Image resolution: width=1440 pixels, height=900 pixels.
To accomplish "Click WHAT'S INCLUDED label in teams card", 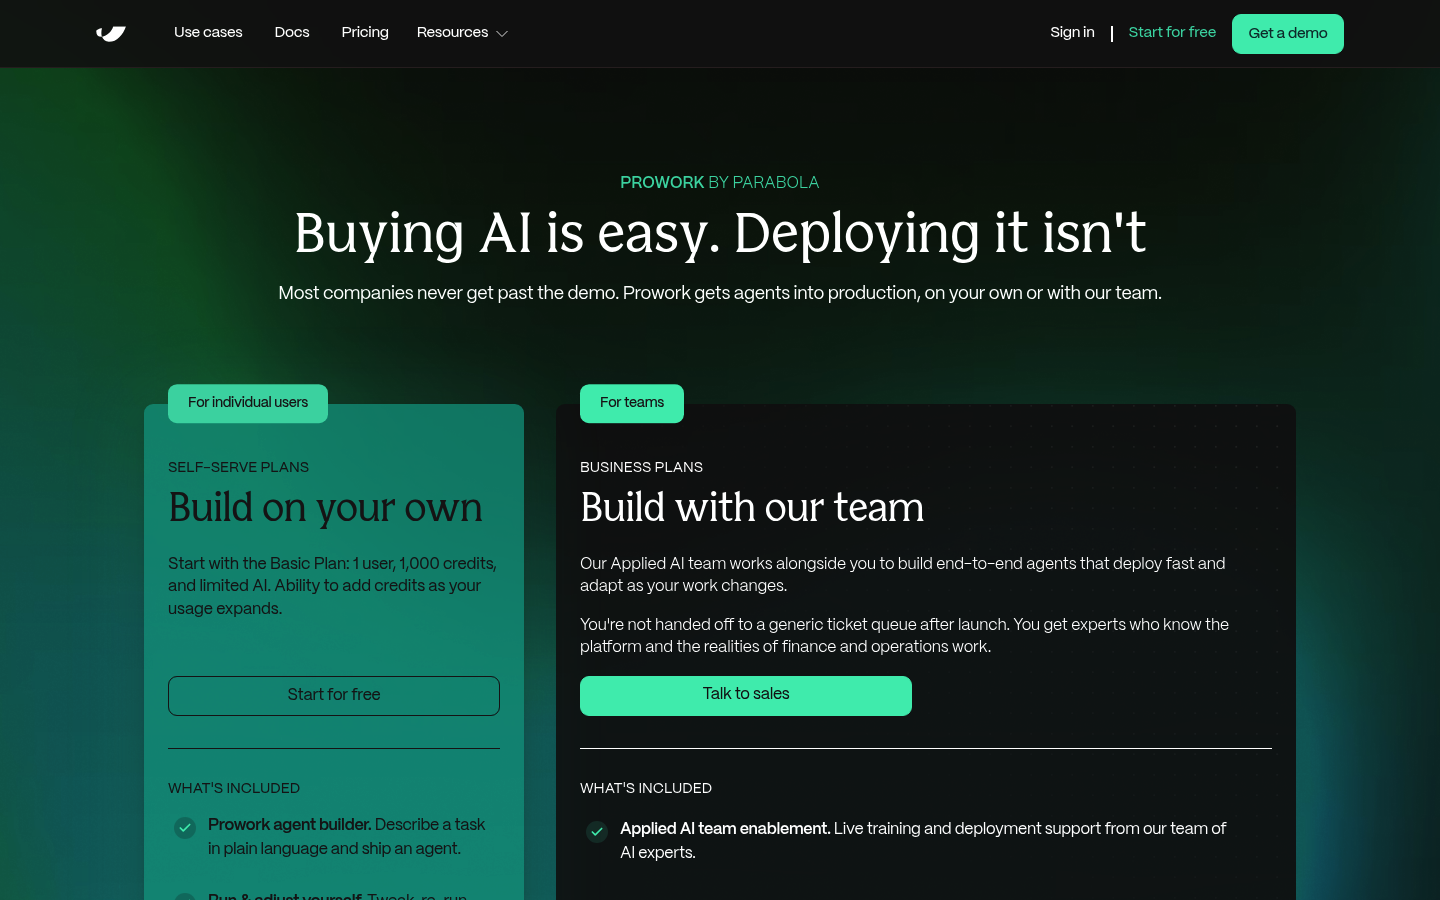I will point(646,788).
